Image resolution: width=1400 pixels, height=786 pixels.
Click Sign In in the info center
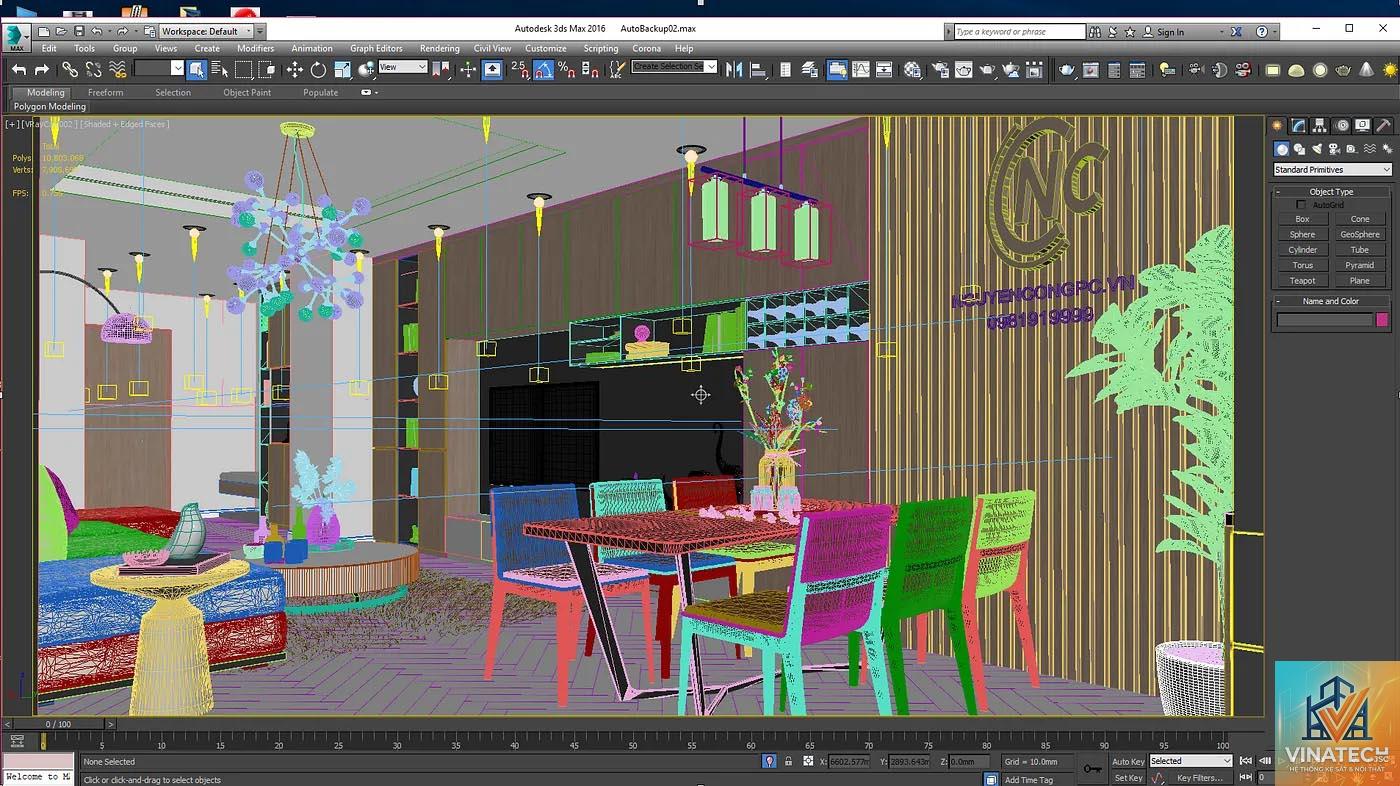tap(1170, 32)
